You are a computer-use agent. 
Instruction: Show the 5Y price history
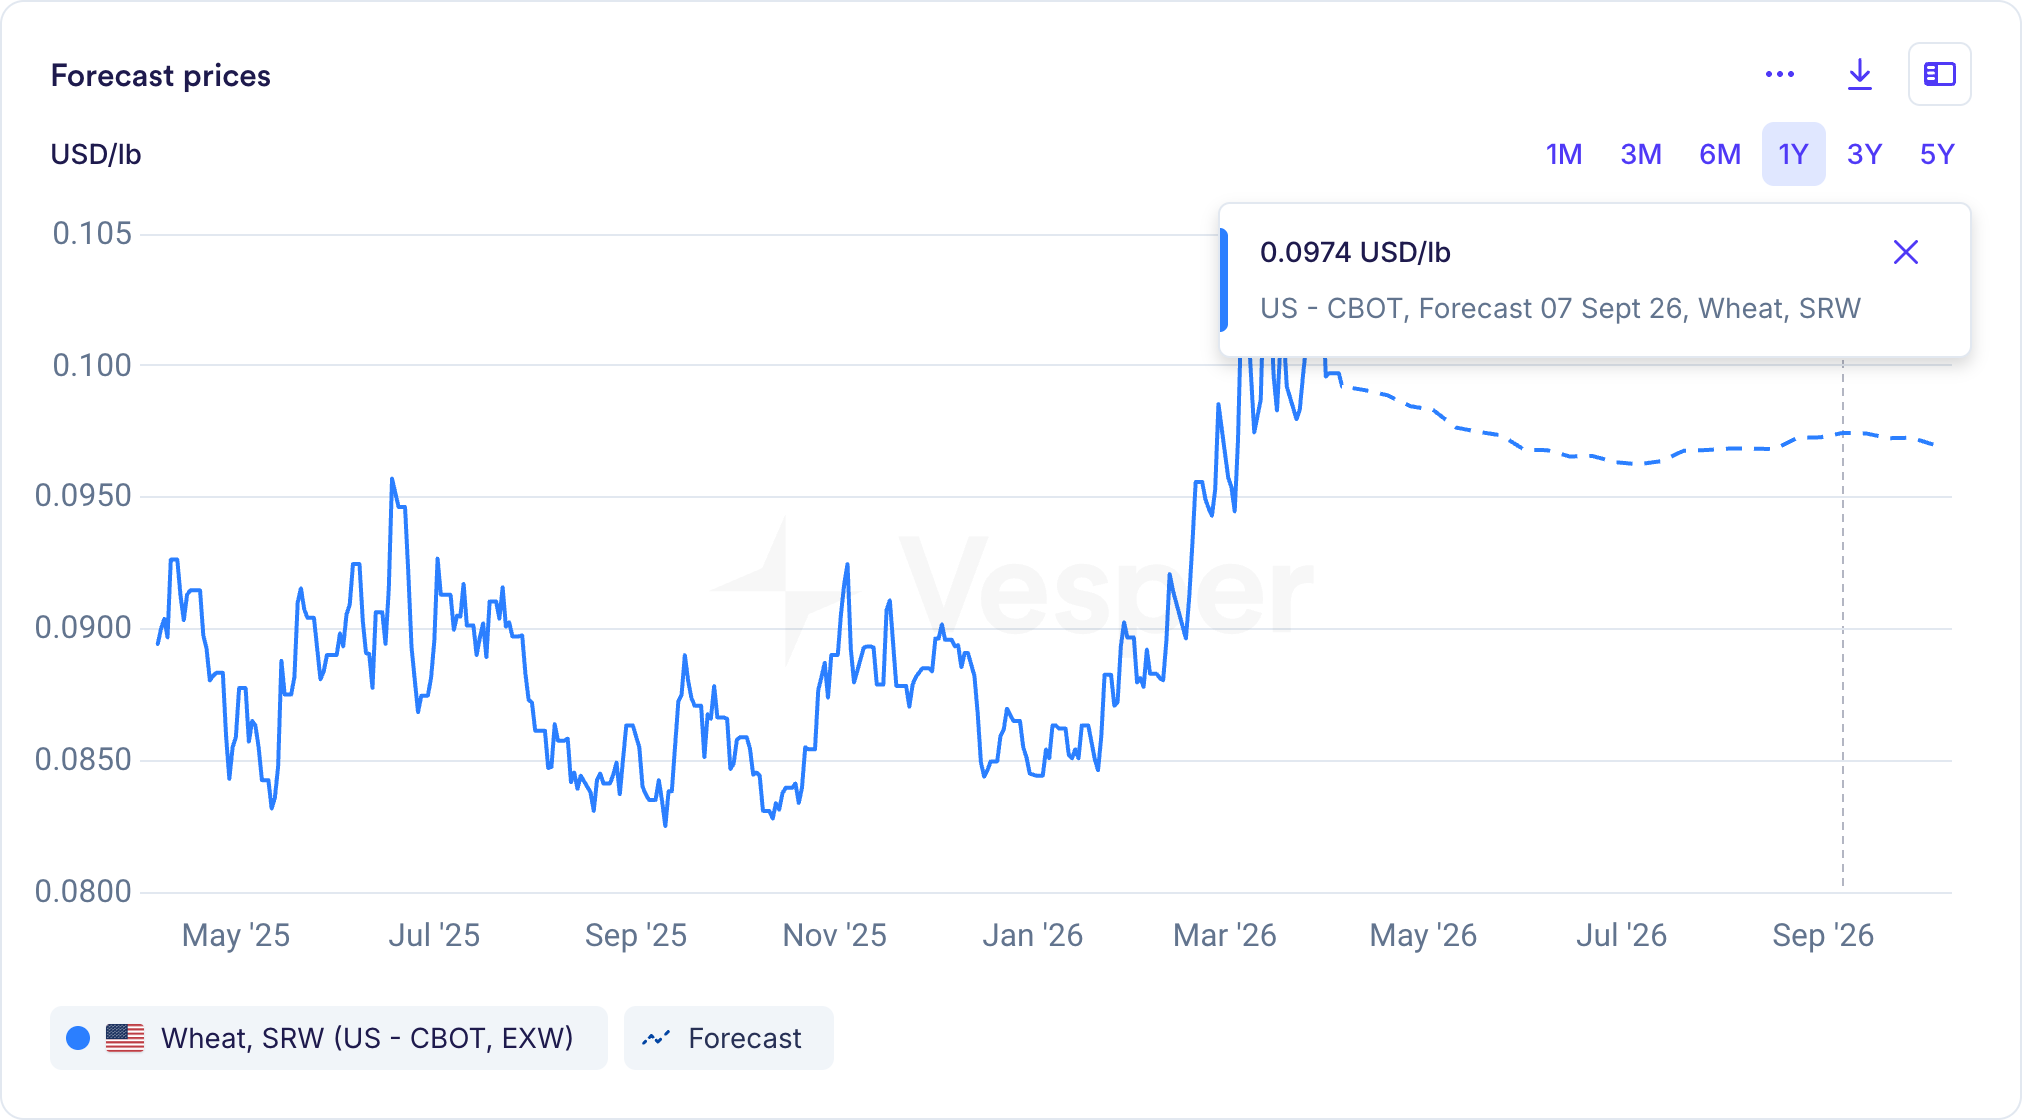[1937, 154]
